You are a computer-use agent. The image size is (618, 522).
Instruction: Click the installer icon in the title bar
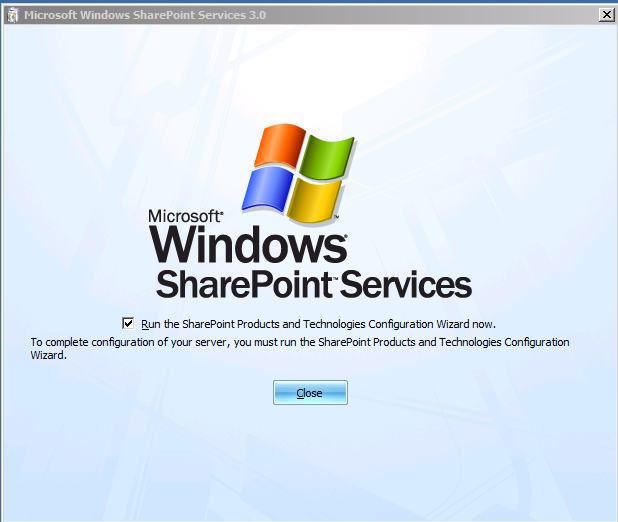[11, 15]
